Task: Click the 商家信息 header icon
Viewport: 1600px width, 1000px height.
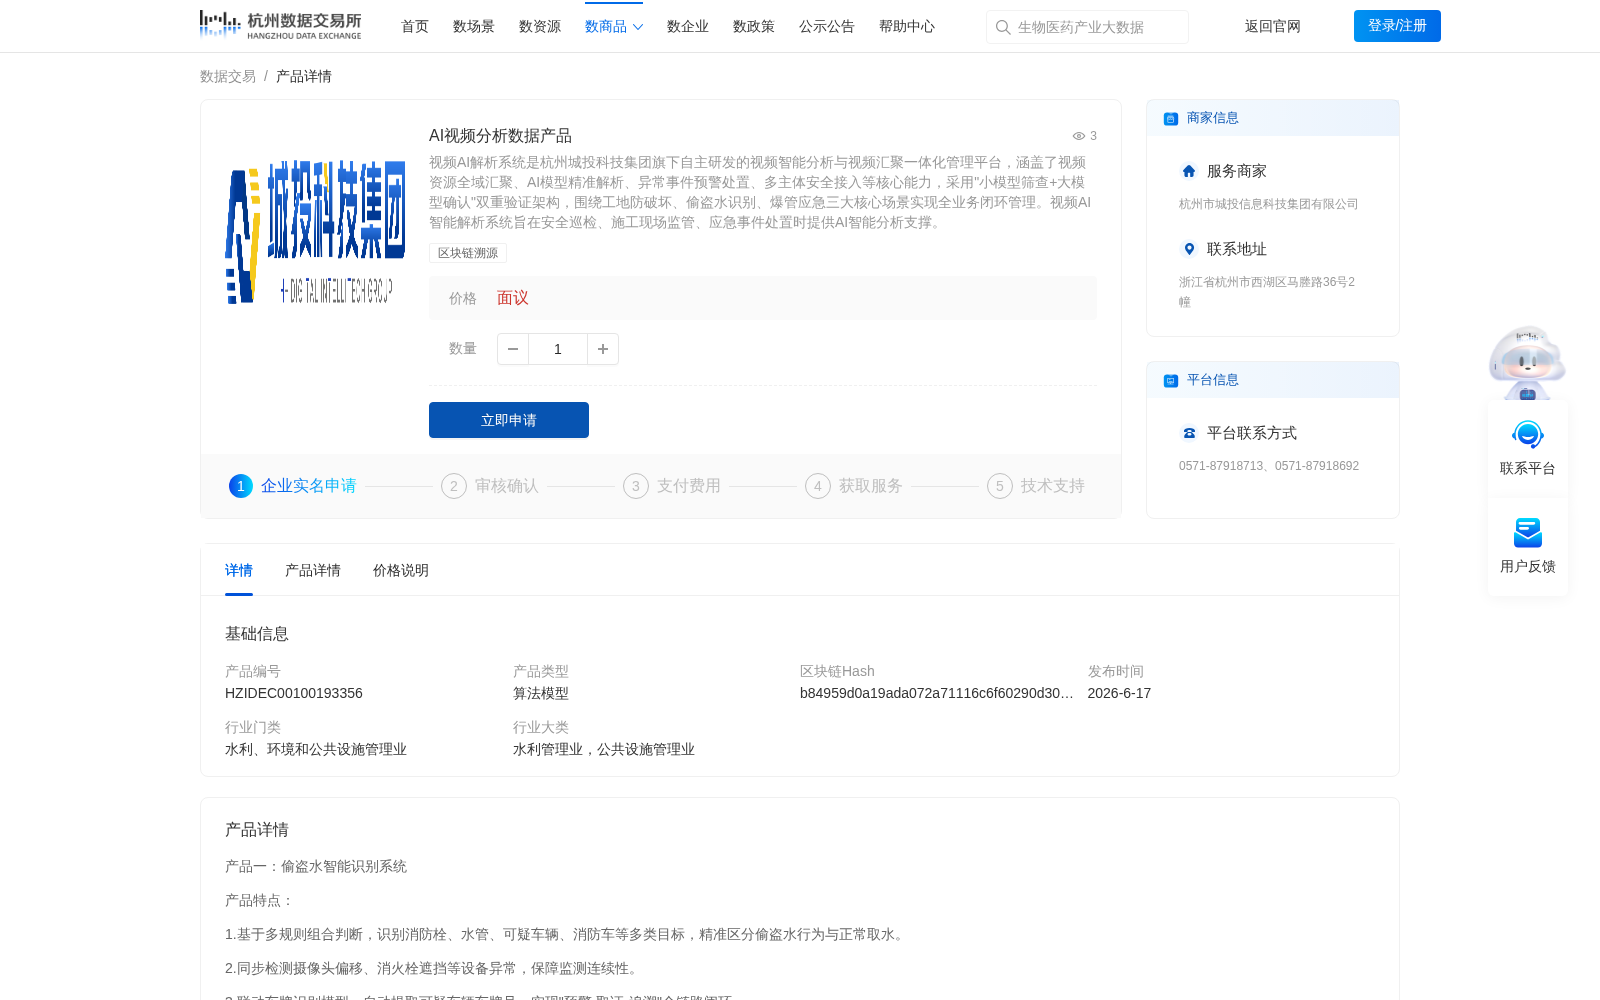Action: (x=1171, y=119)
